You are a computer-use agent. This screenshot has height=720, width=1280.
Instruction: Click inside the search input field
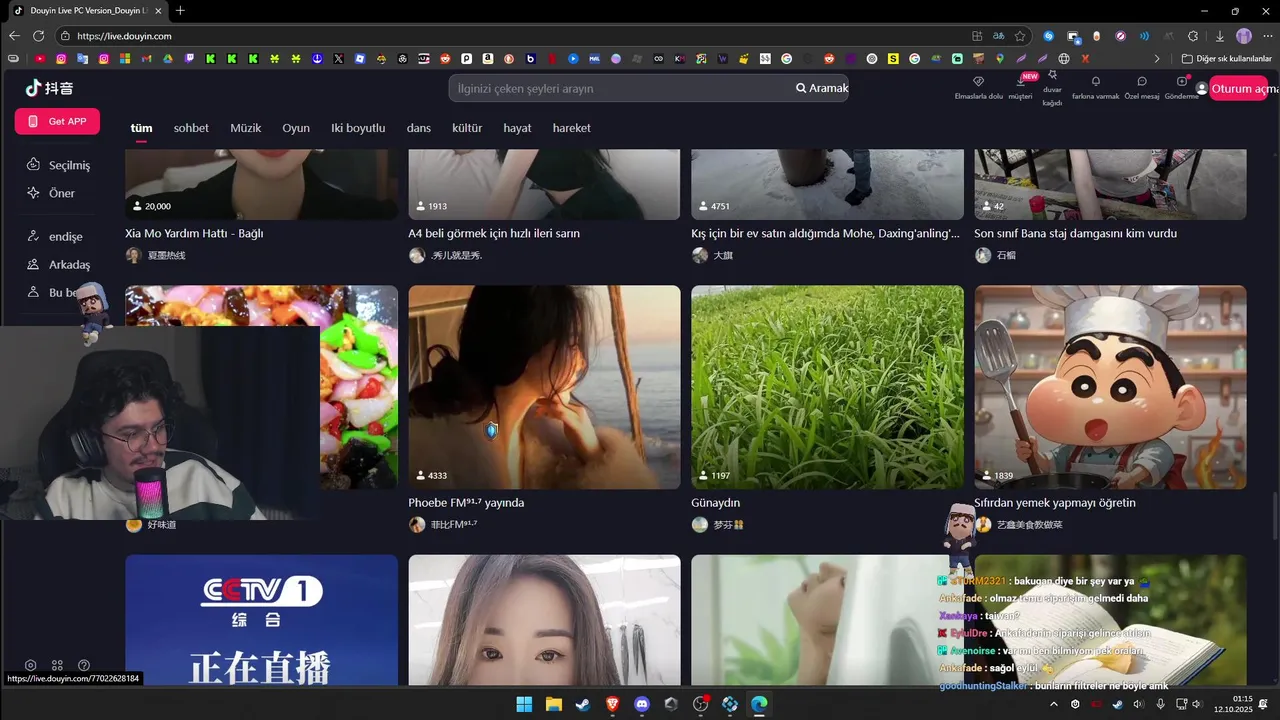click(x=620, y=88)
